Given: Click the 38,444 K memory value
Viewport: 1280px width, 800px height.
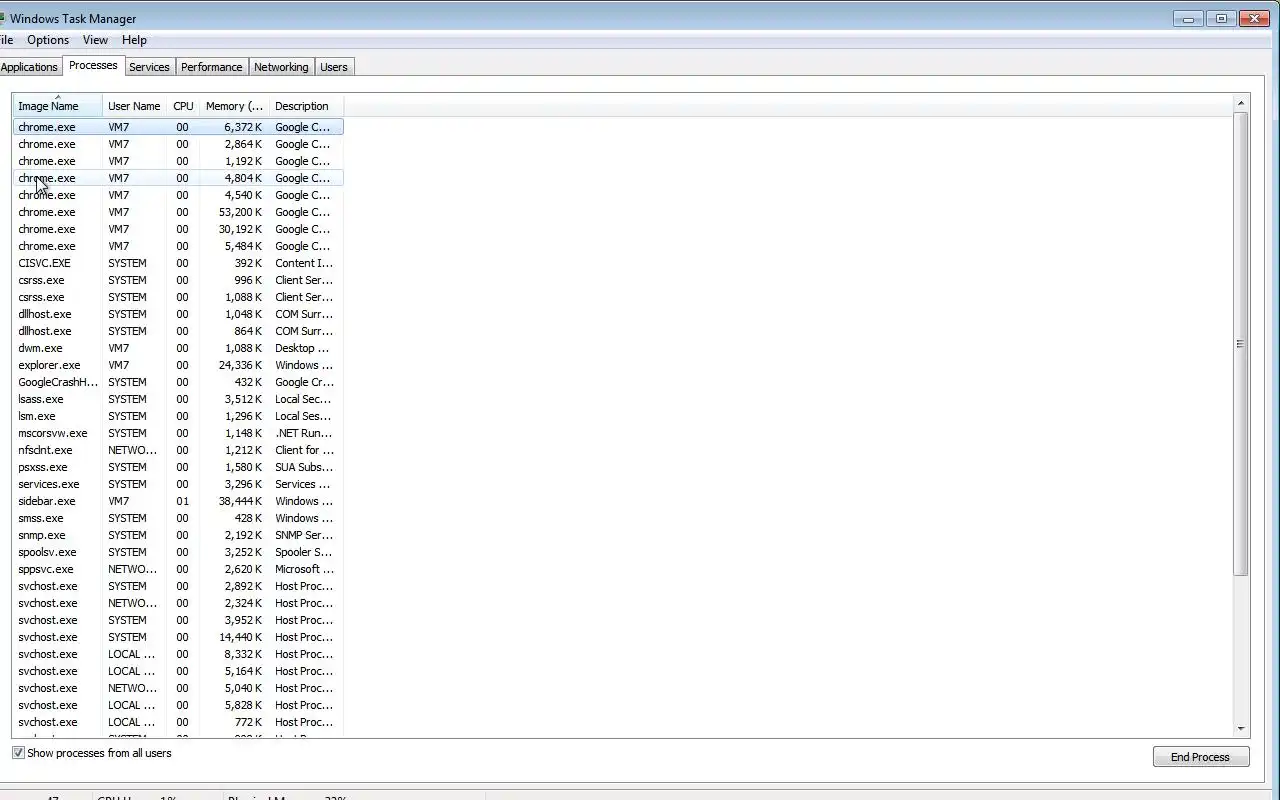Looking at the screenshot, I should (x=240, y=501).
